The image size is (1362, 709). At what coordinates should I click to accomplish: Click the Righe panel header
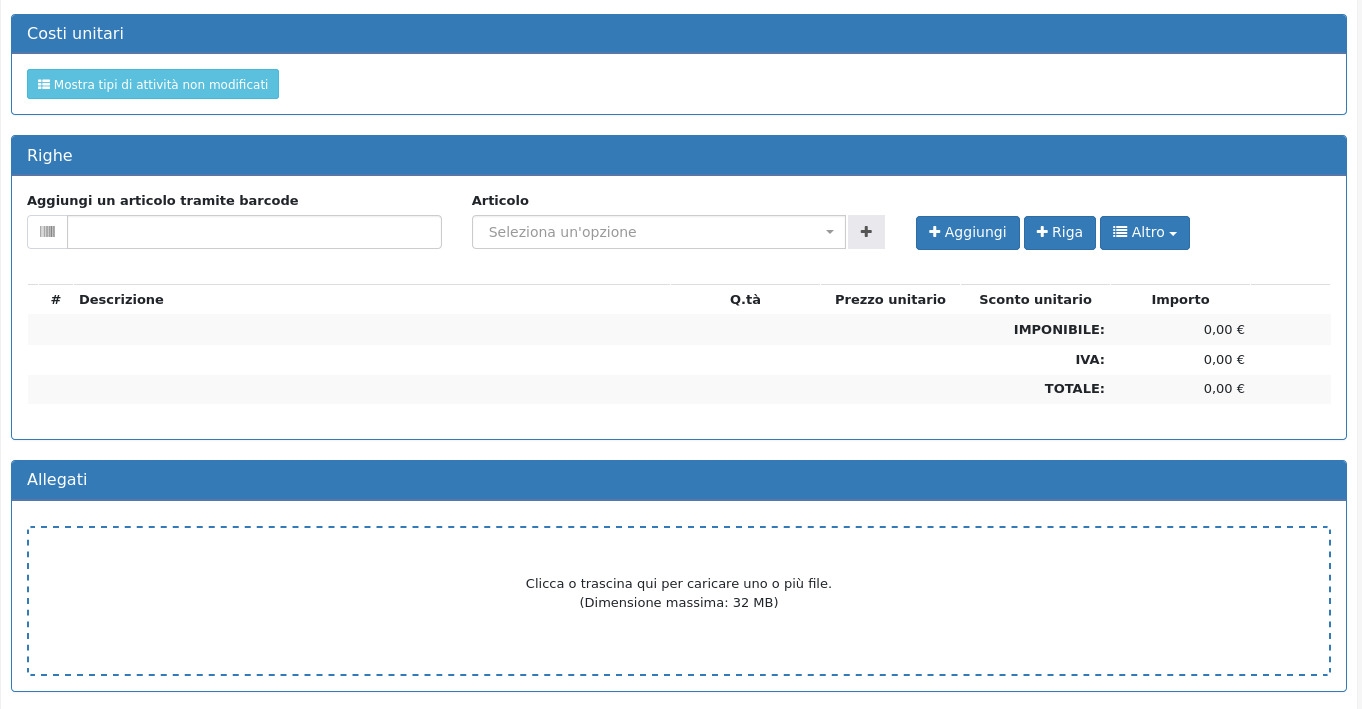coord(678,156)
